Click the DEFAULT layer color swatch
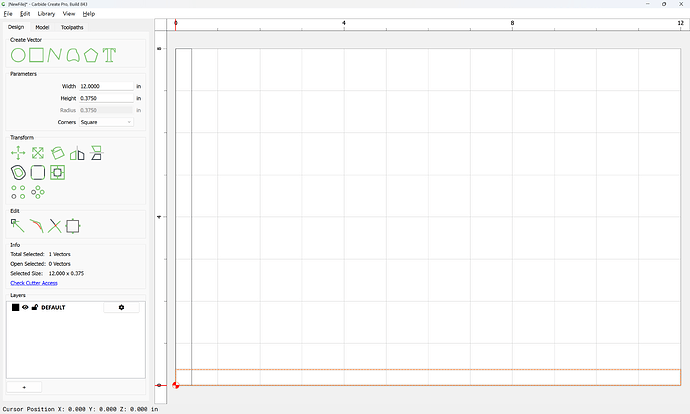 [15, 308]
